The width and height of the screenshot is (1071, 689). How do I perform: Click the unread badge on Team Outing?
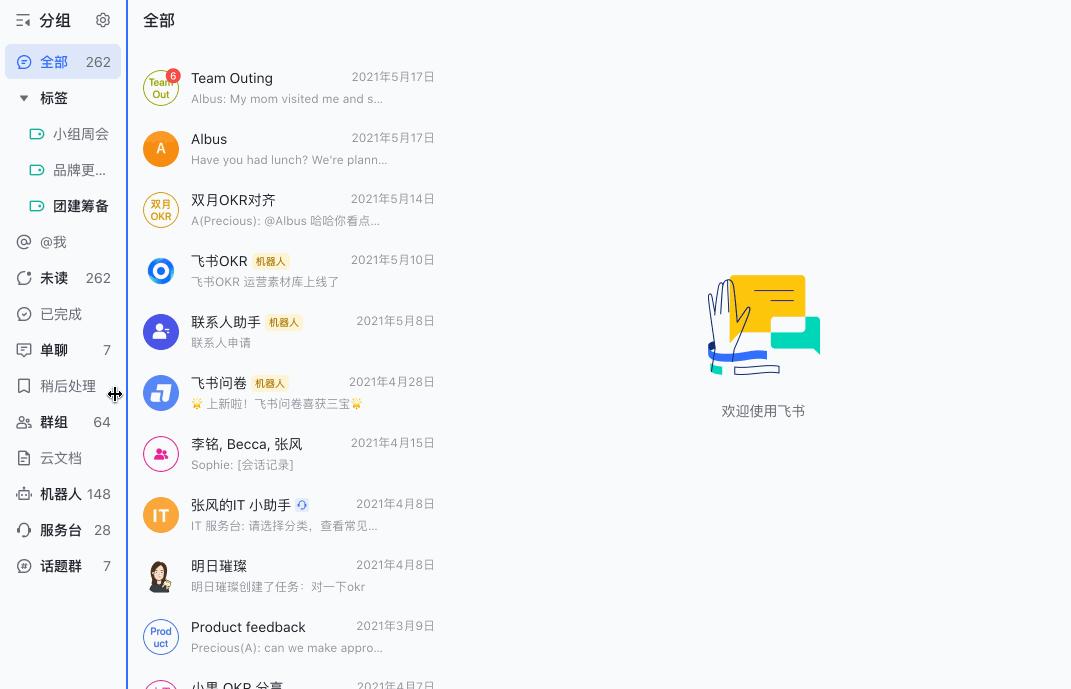(x=173, y=76)
